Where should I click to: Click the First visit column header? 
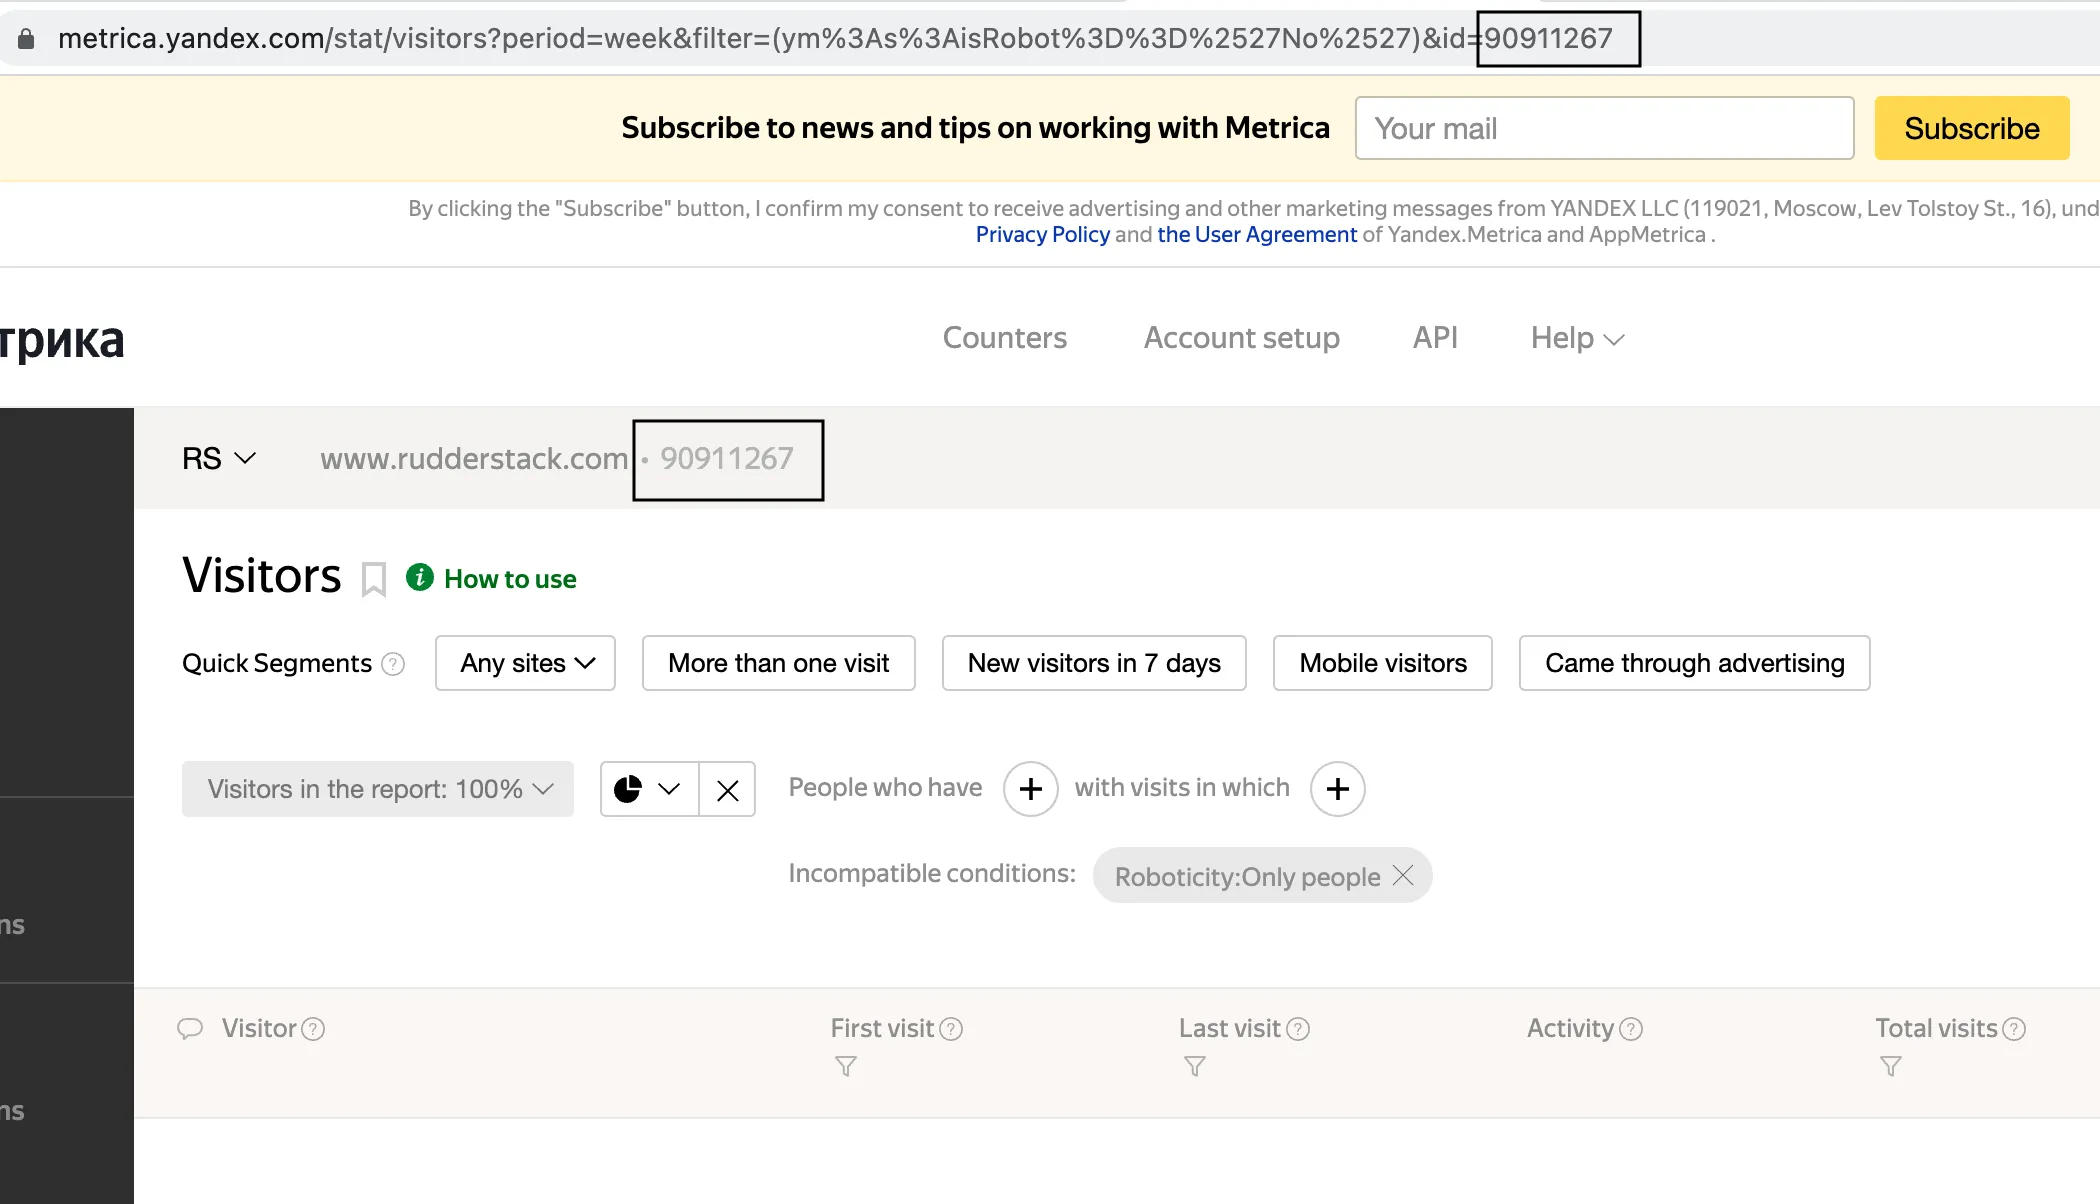click(881, 1028)
